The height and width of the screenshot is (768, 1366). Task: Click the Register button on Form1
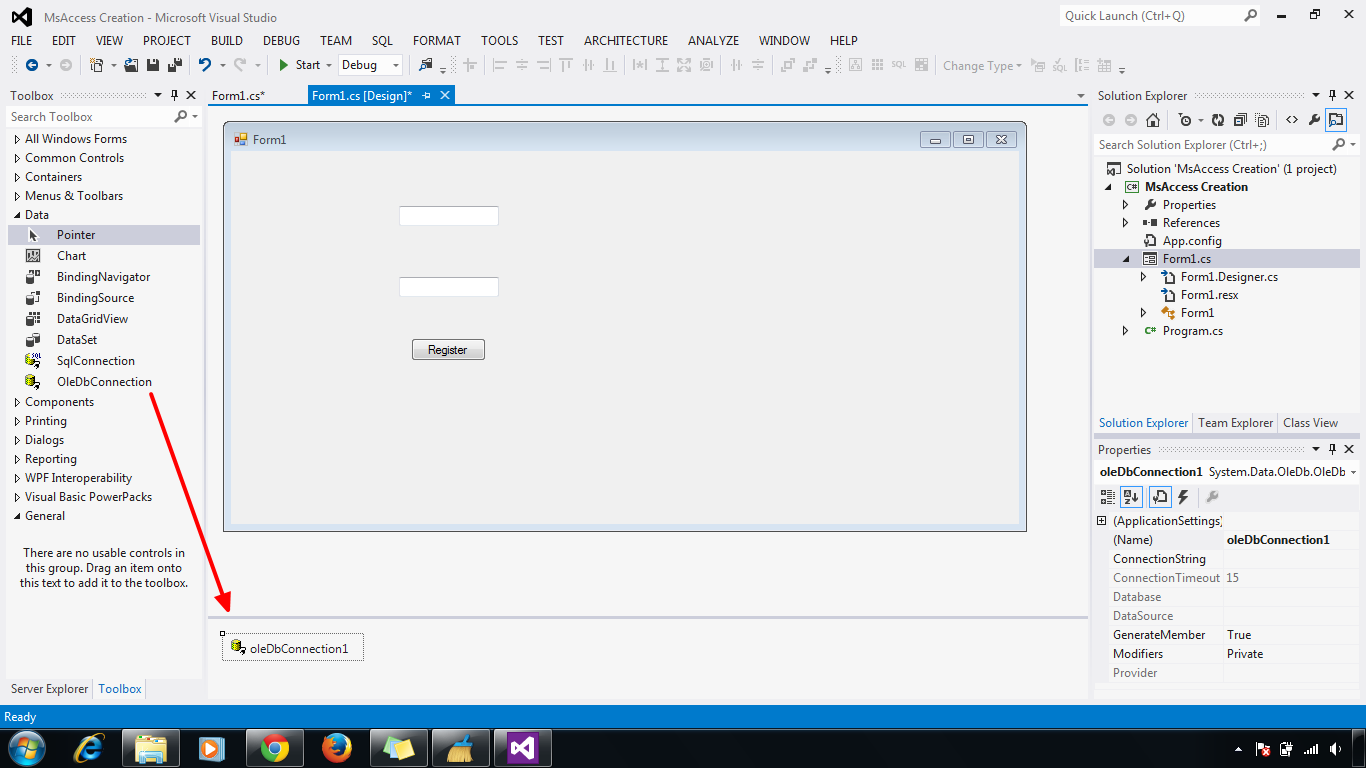[x=448, y=349]
